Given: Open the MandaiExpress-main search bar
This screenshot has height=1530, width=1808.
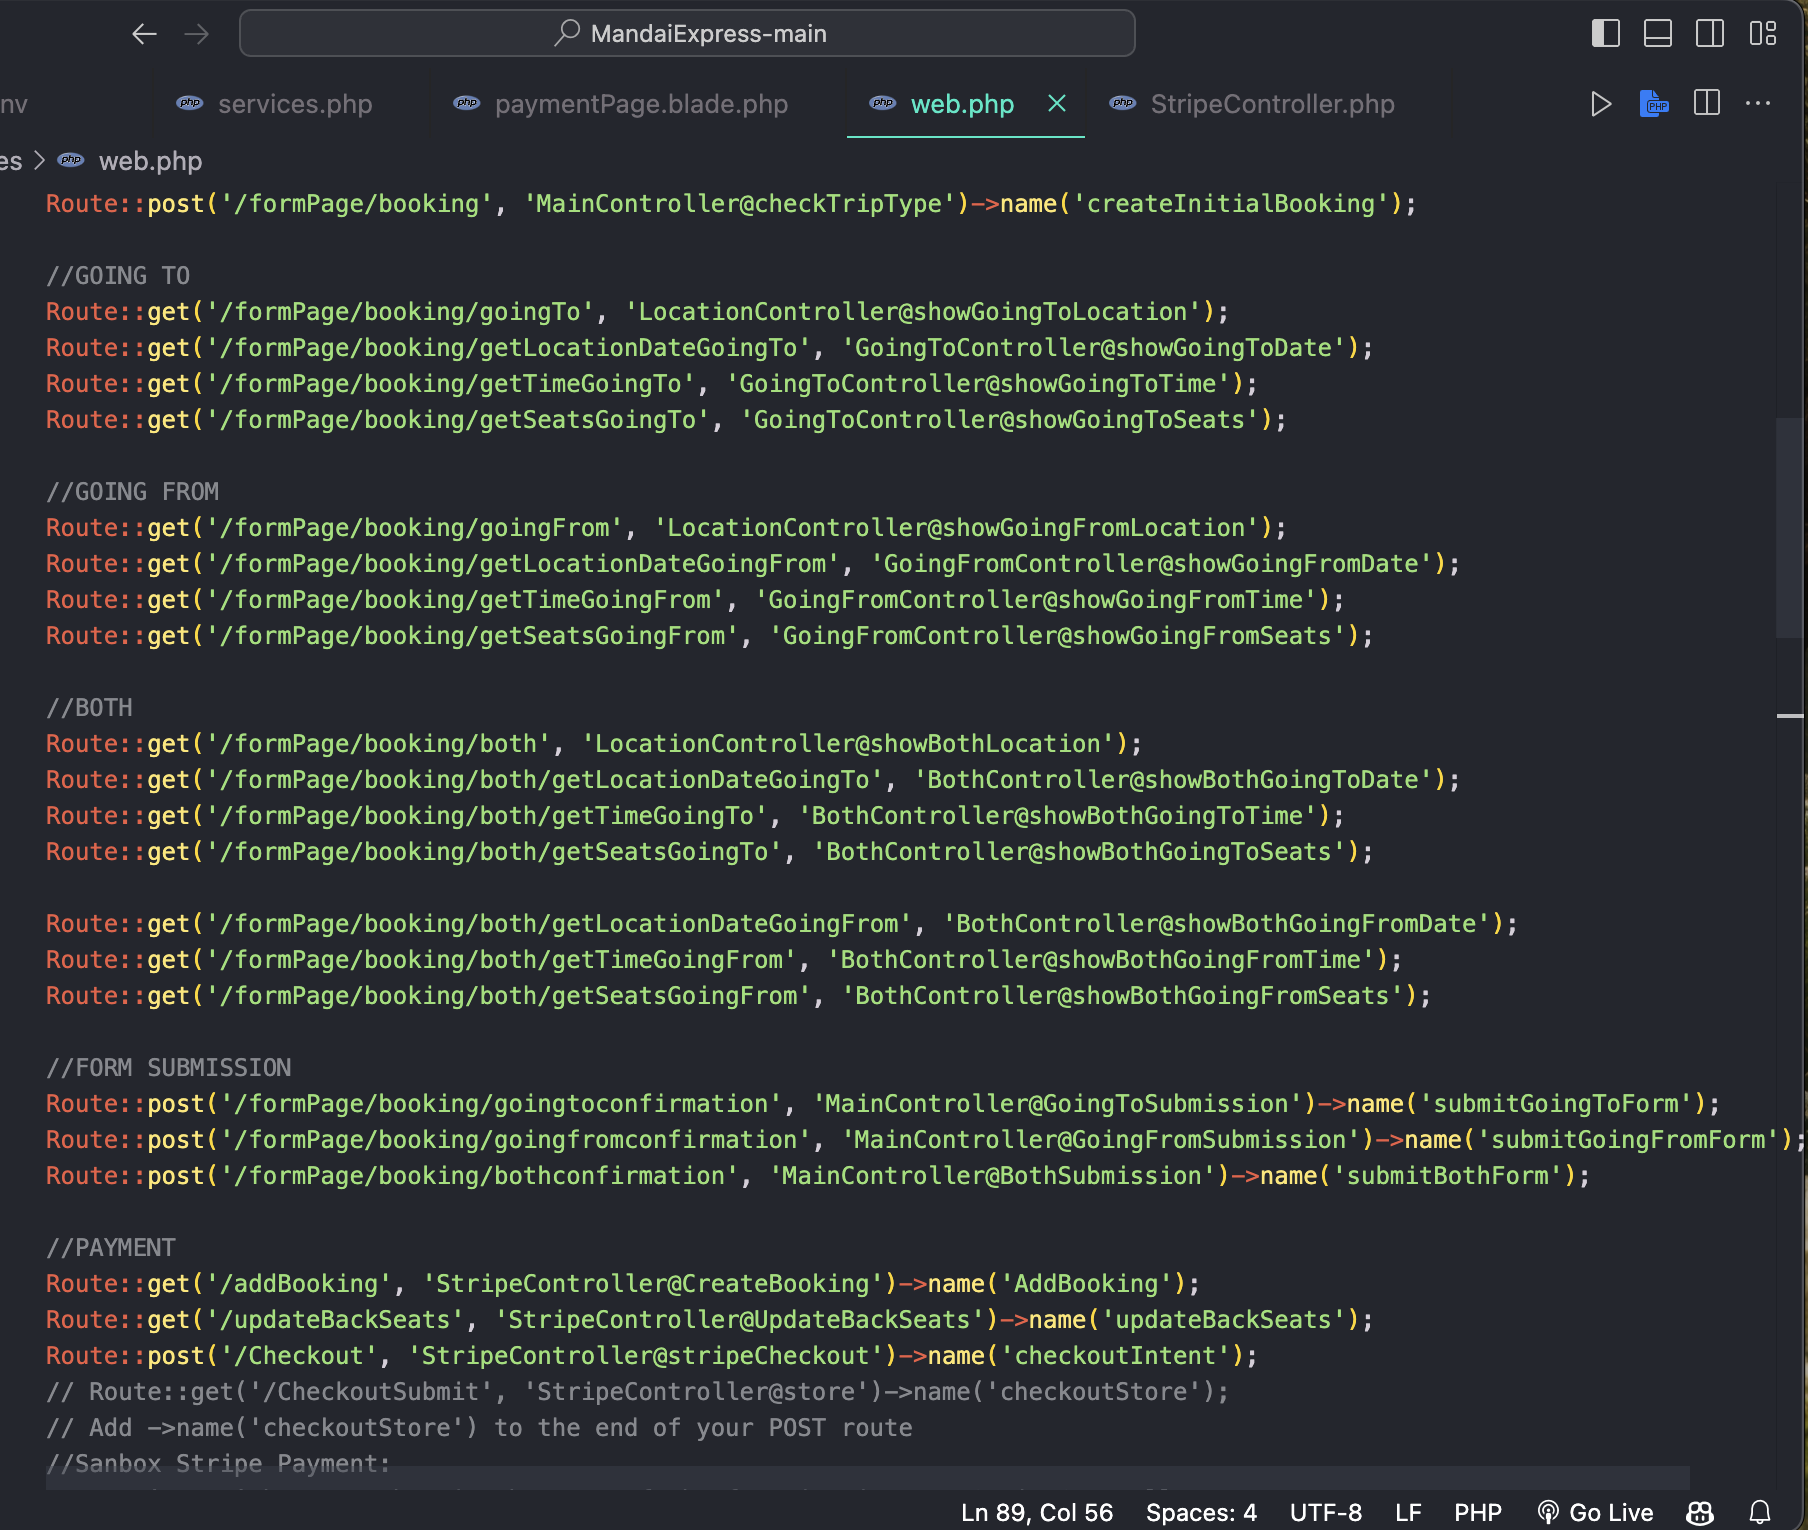Looking at the screenshot, I should (x=687, y=33).
